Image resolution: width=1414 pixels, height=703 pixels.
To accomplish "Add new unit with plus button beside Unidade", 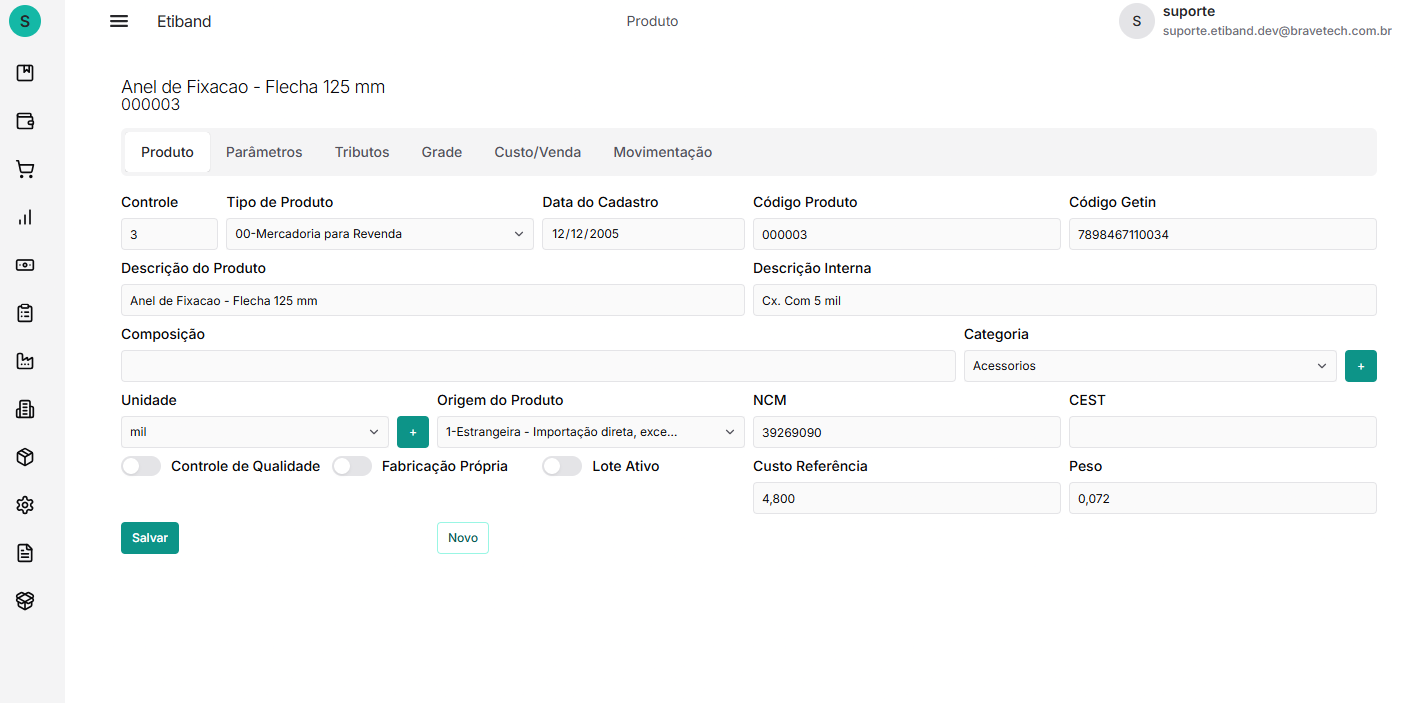I will click(413, 432).
